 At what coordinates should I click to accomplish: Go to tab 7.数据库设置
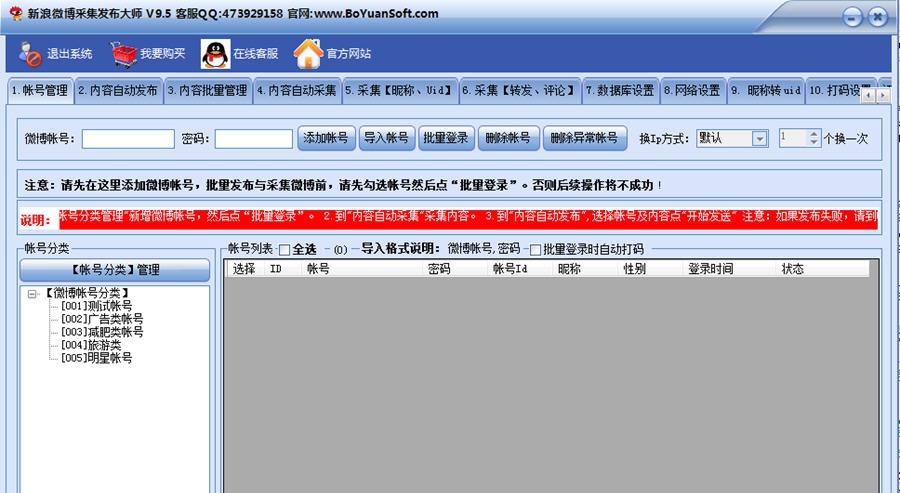coord(620,91)
